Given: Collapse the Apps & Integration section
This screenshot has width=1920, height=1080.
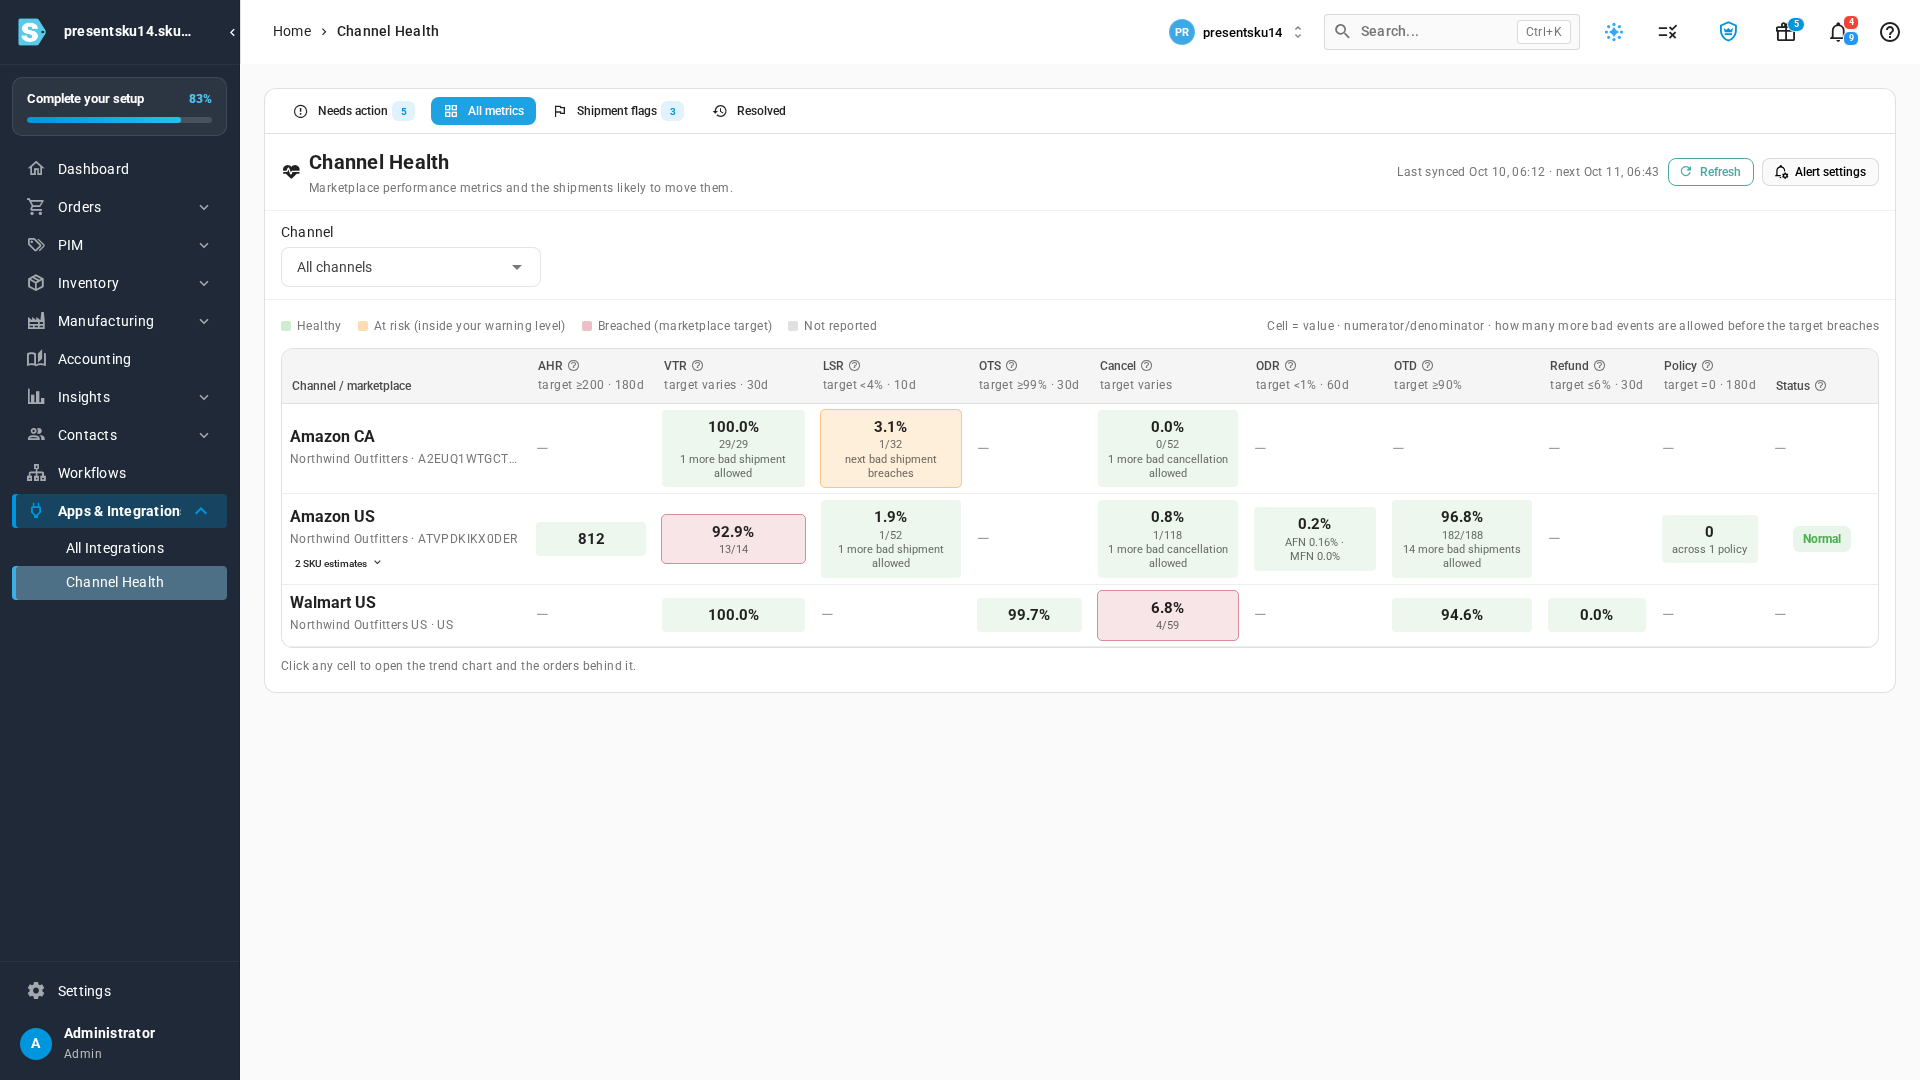Looking at the screenshot, I should click(x=120, y=511).
